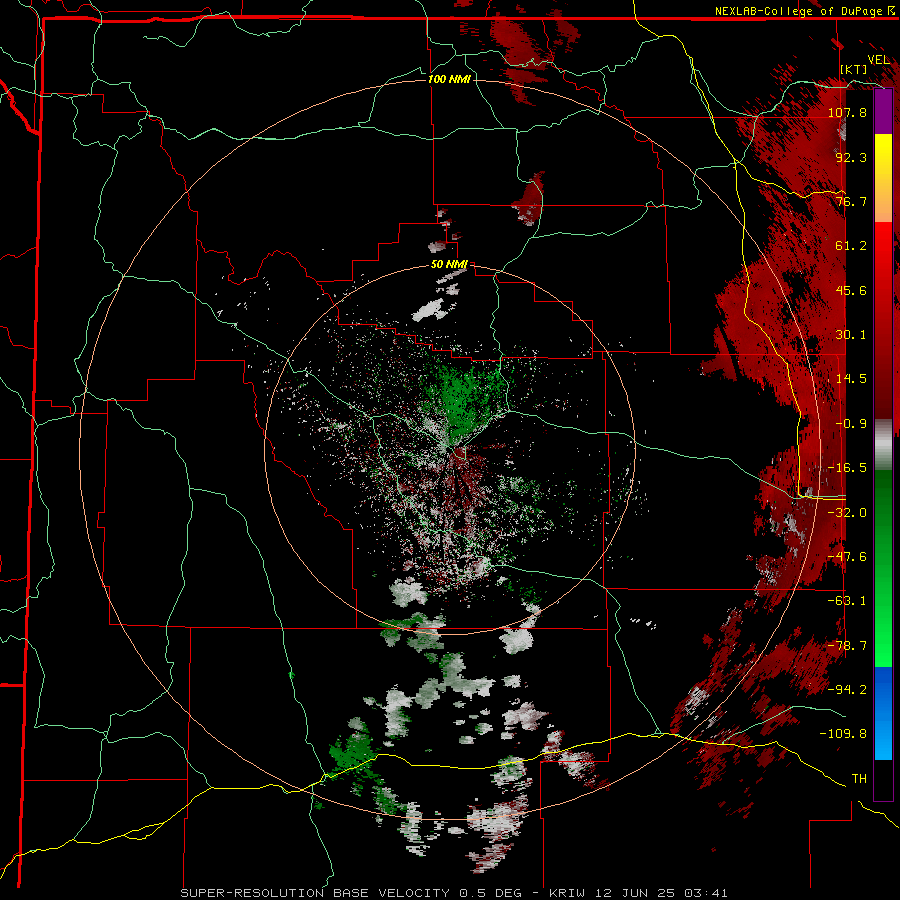Screen dimensions: 900x900
Task: Click the -109.8 legend value
Action: pyautogui.click(x=843, y=734)
